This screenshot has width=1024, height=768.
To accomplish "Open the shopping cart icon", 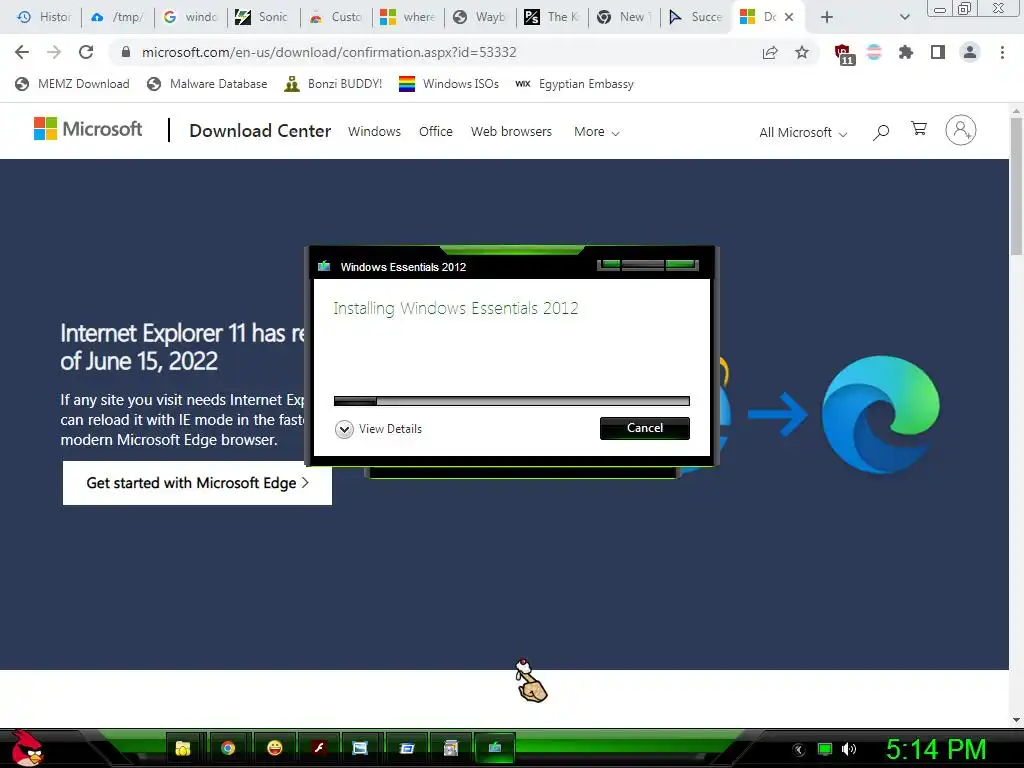I will pos(919,129).
